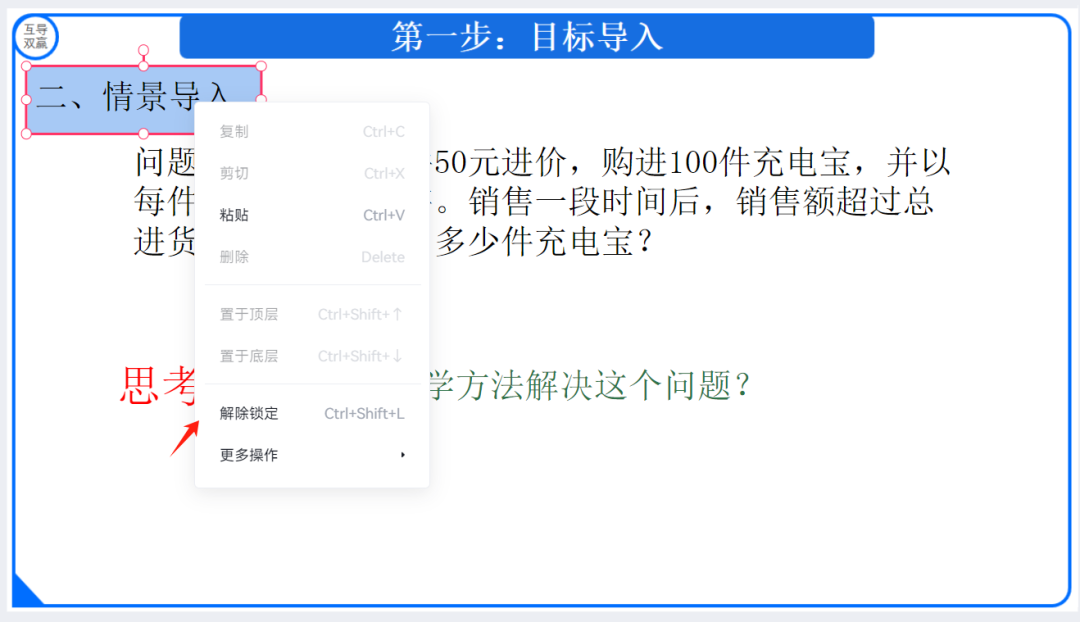Select 置于底层 to send to back
Image resolution: width=1080 pixels, height=622 pixels.
coord(247,355)
